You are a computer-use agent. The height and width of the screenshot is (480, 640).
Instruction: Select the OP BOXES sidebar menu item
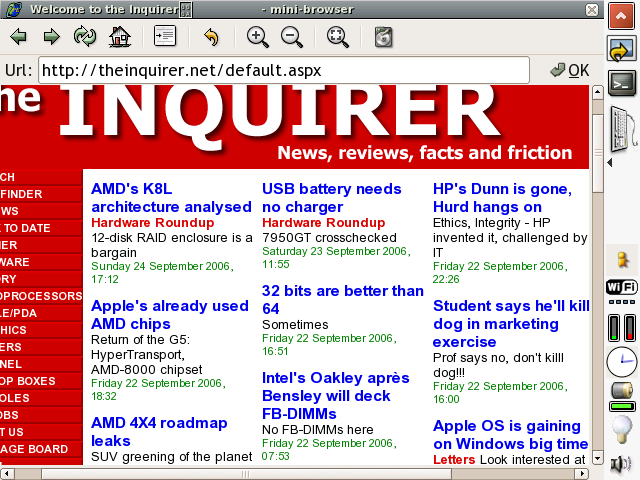point(41,381)
